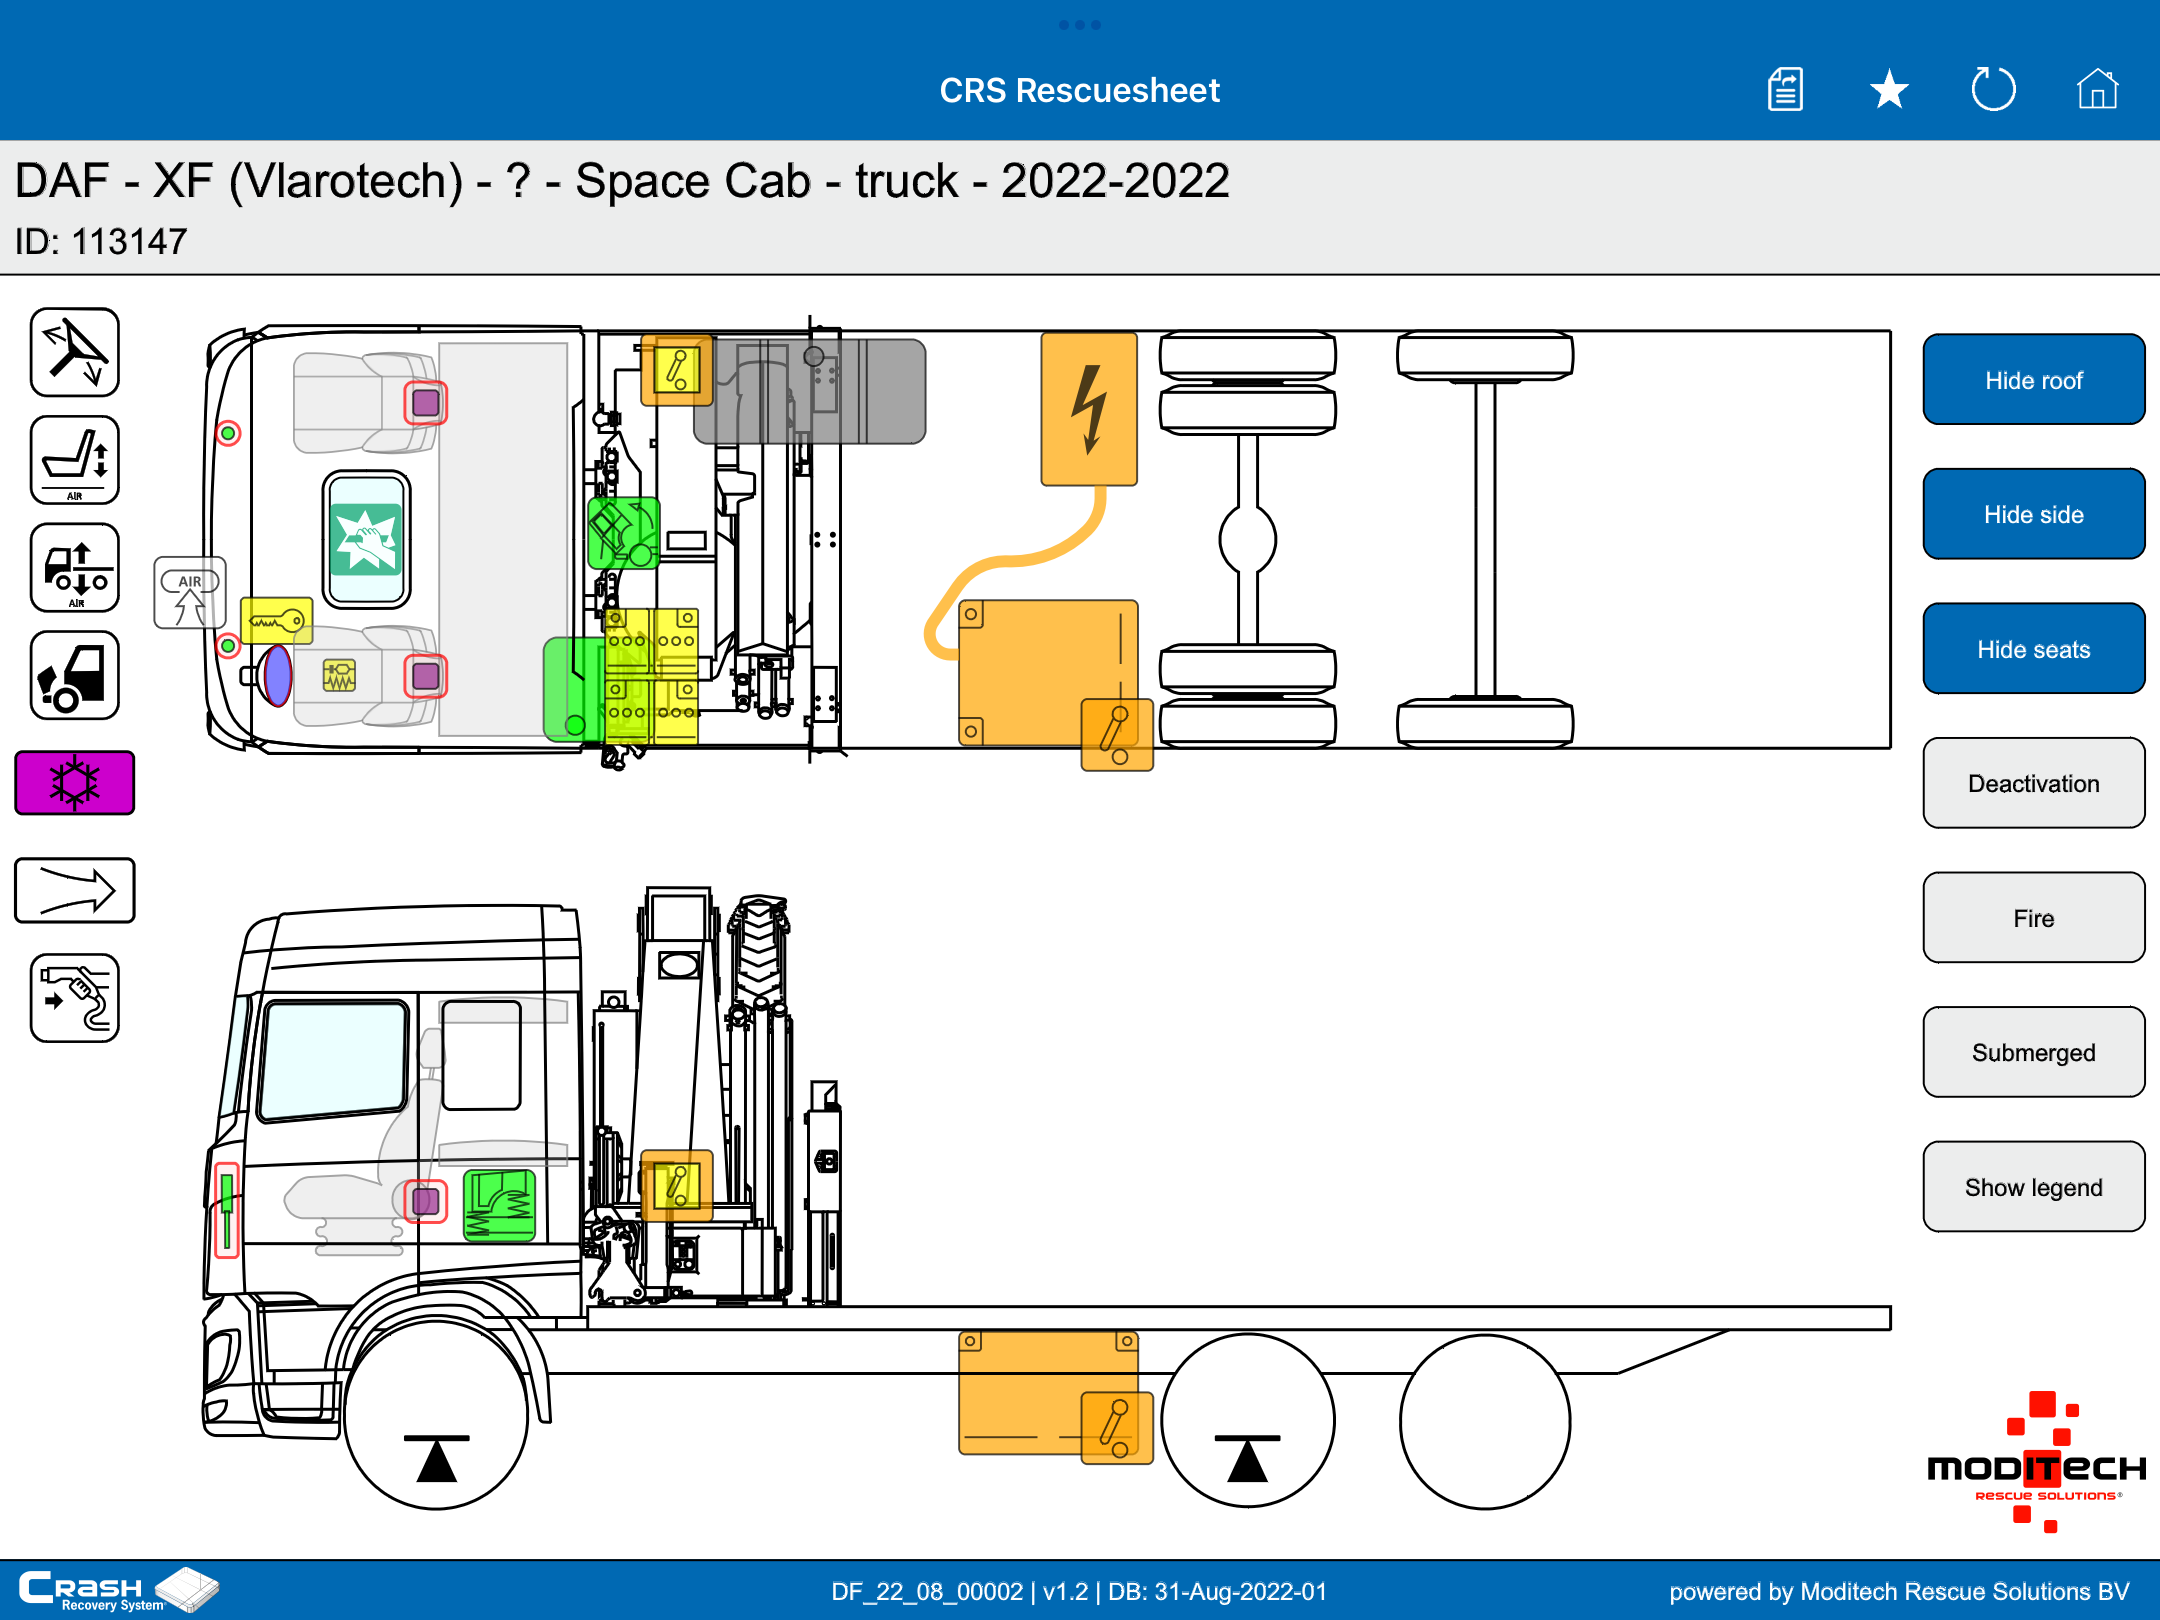
Task: Open the charging plug connector icon
Action: tap(75, 998)
